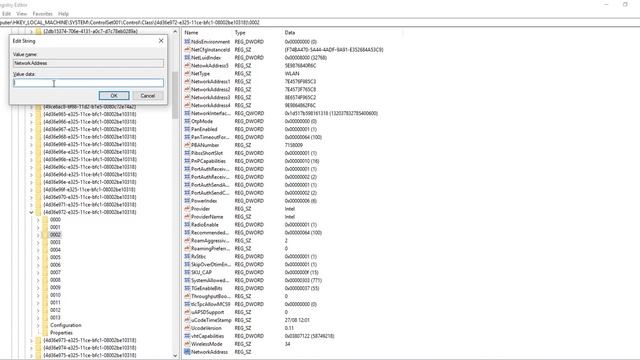
Task: Select the {4d36e96a-e325-11ce-bfc1-08002be10318} key
Action: (90, 152)
